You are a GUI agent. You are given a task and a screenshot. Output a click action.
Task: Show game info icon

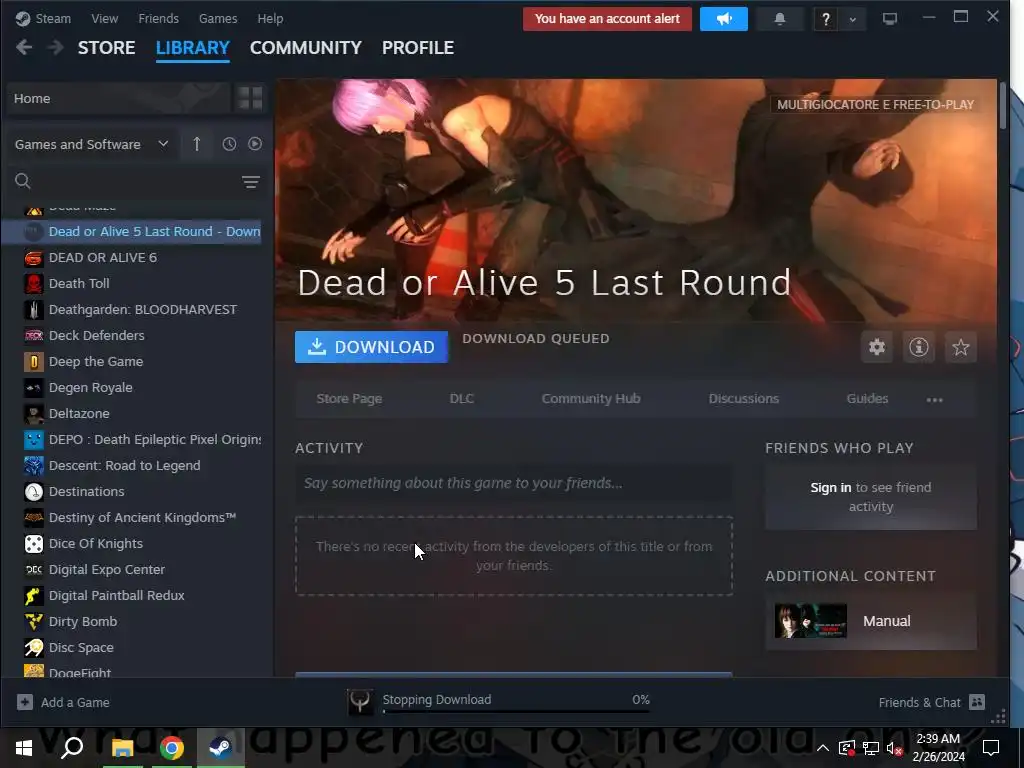[x=918, y=347]
